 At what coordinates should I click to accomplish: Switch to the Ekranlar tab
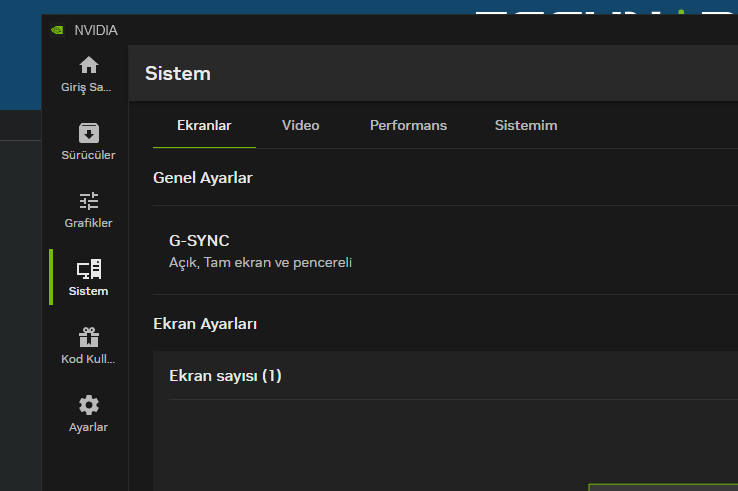click(204, 126)
